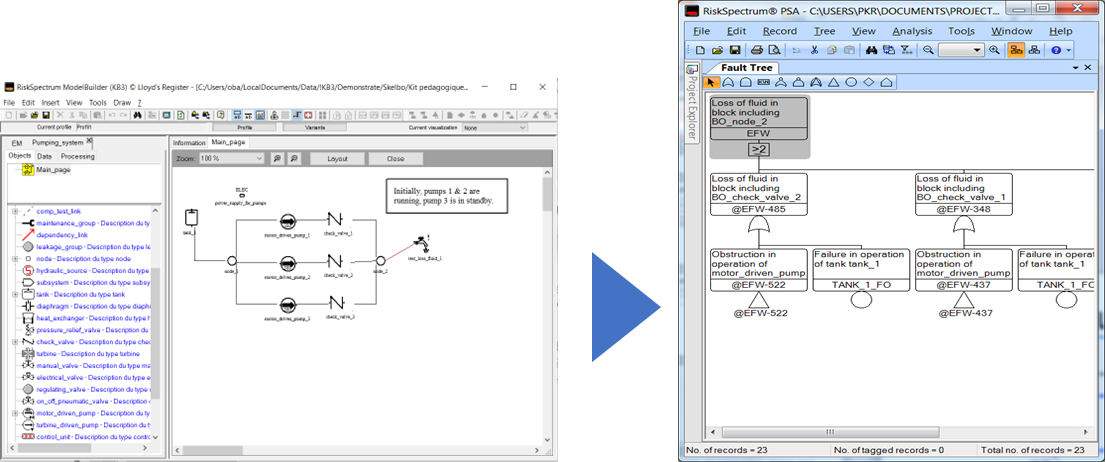This screenshot has width=1105, height=462.
Task: Click Find binoculars icon in RiskSpectrum PSA
Action: coord(871,50)
